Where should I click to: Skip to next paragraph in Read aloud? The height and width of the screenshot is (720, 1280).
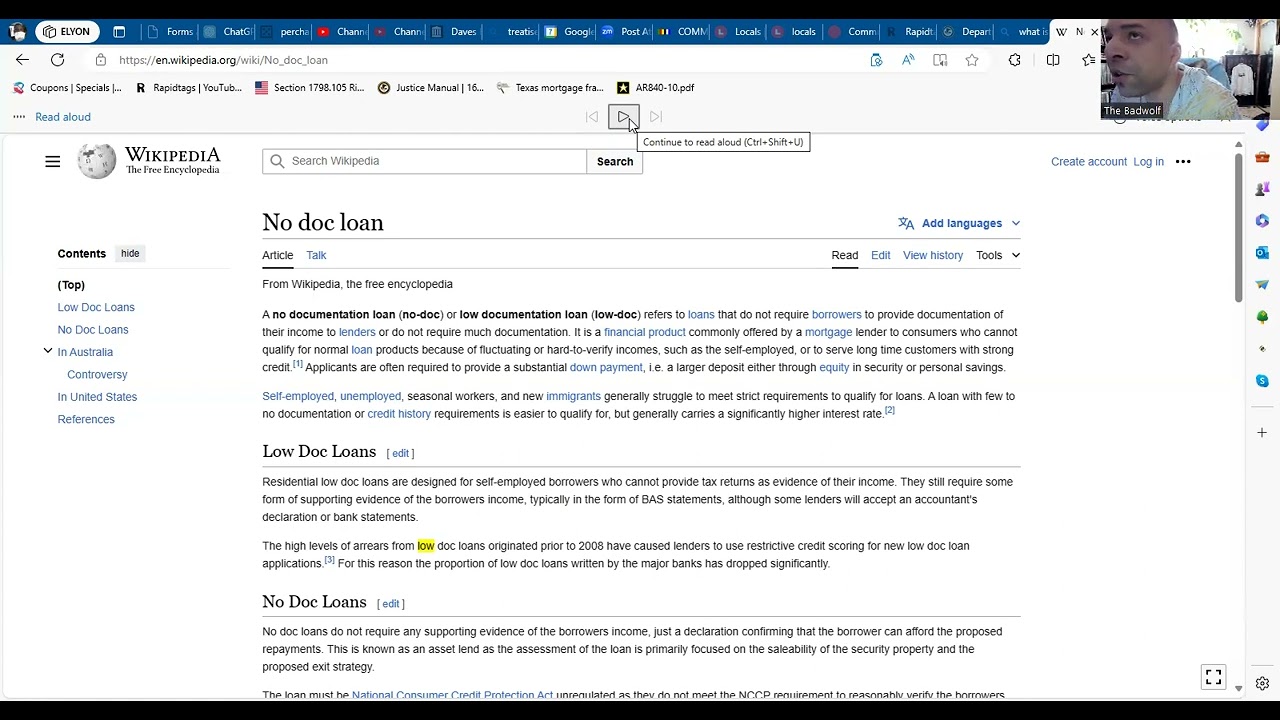click(x=656, y=117)
